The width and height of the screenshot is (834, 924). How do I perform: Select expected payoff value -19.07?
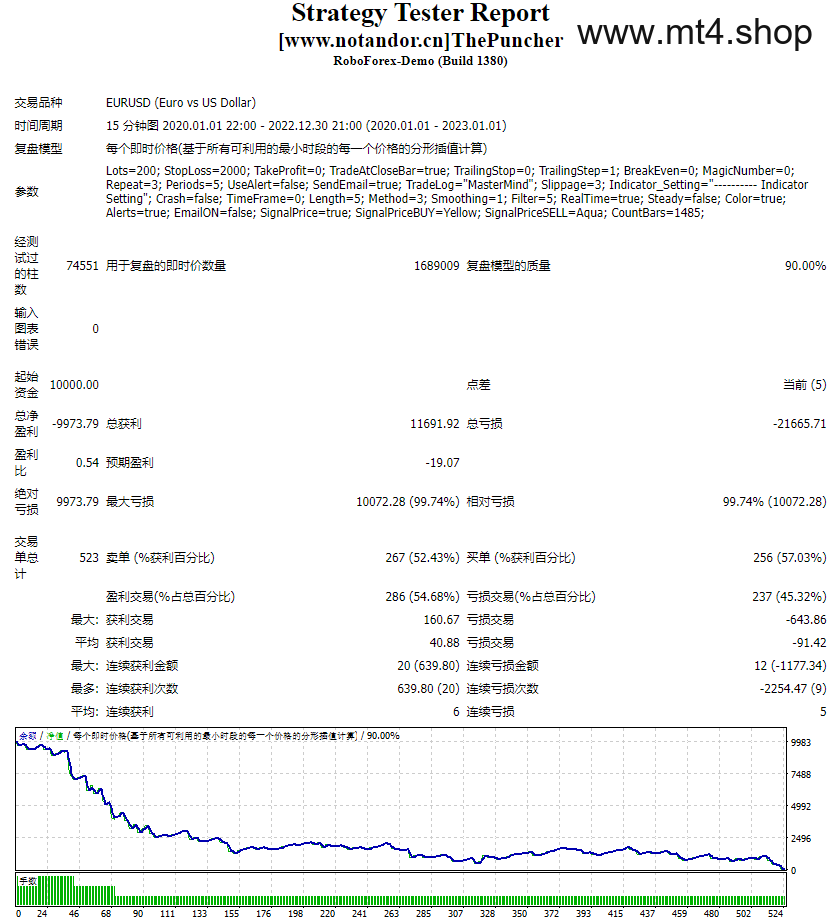coord(443,463)
